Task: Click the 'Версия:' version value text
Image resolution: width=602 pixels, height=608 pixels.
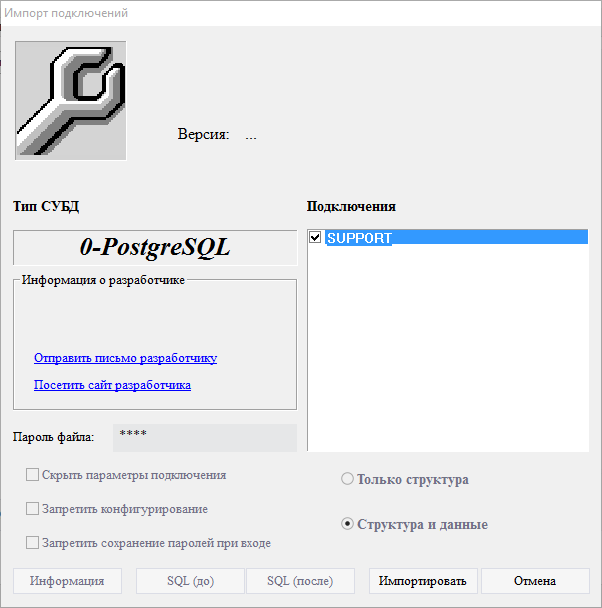Action: click(251, 135)
